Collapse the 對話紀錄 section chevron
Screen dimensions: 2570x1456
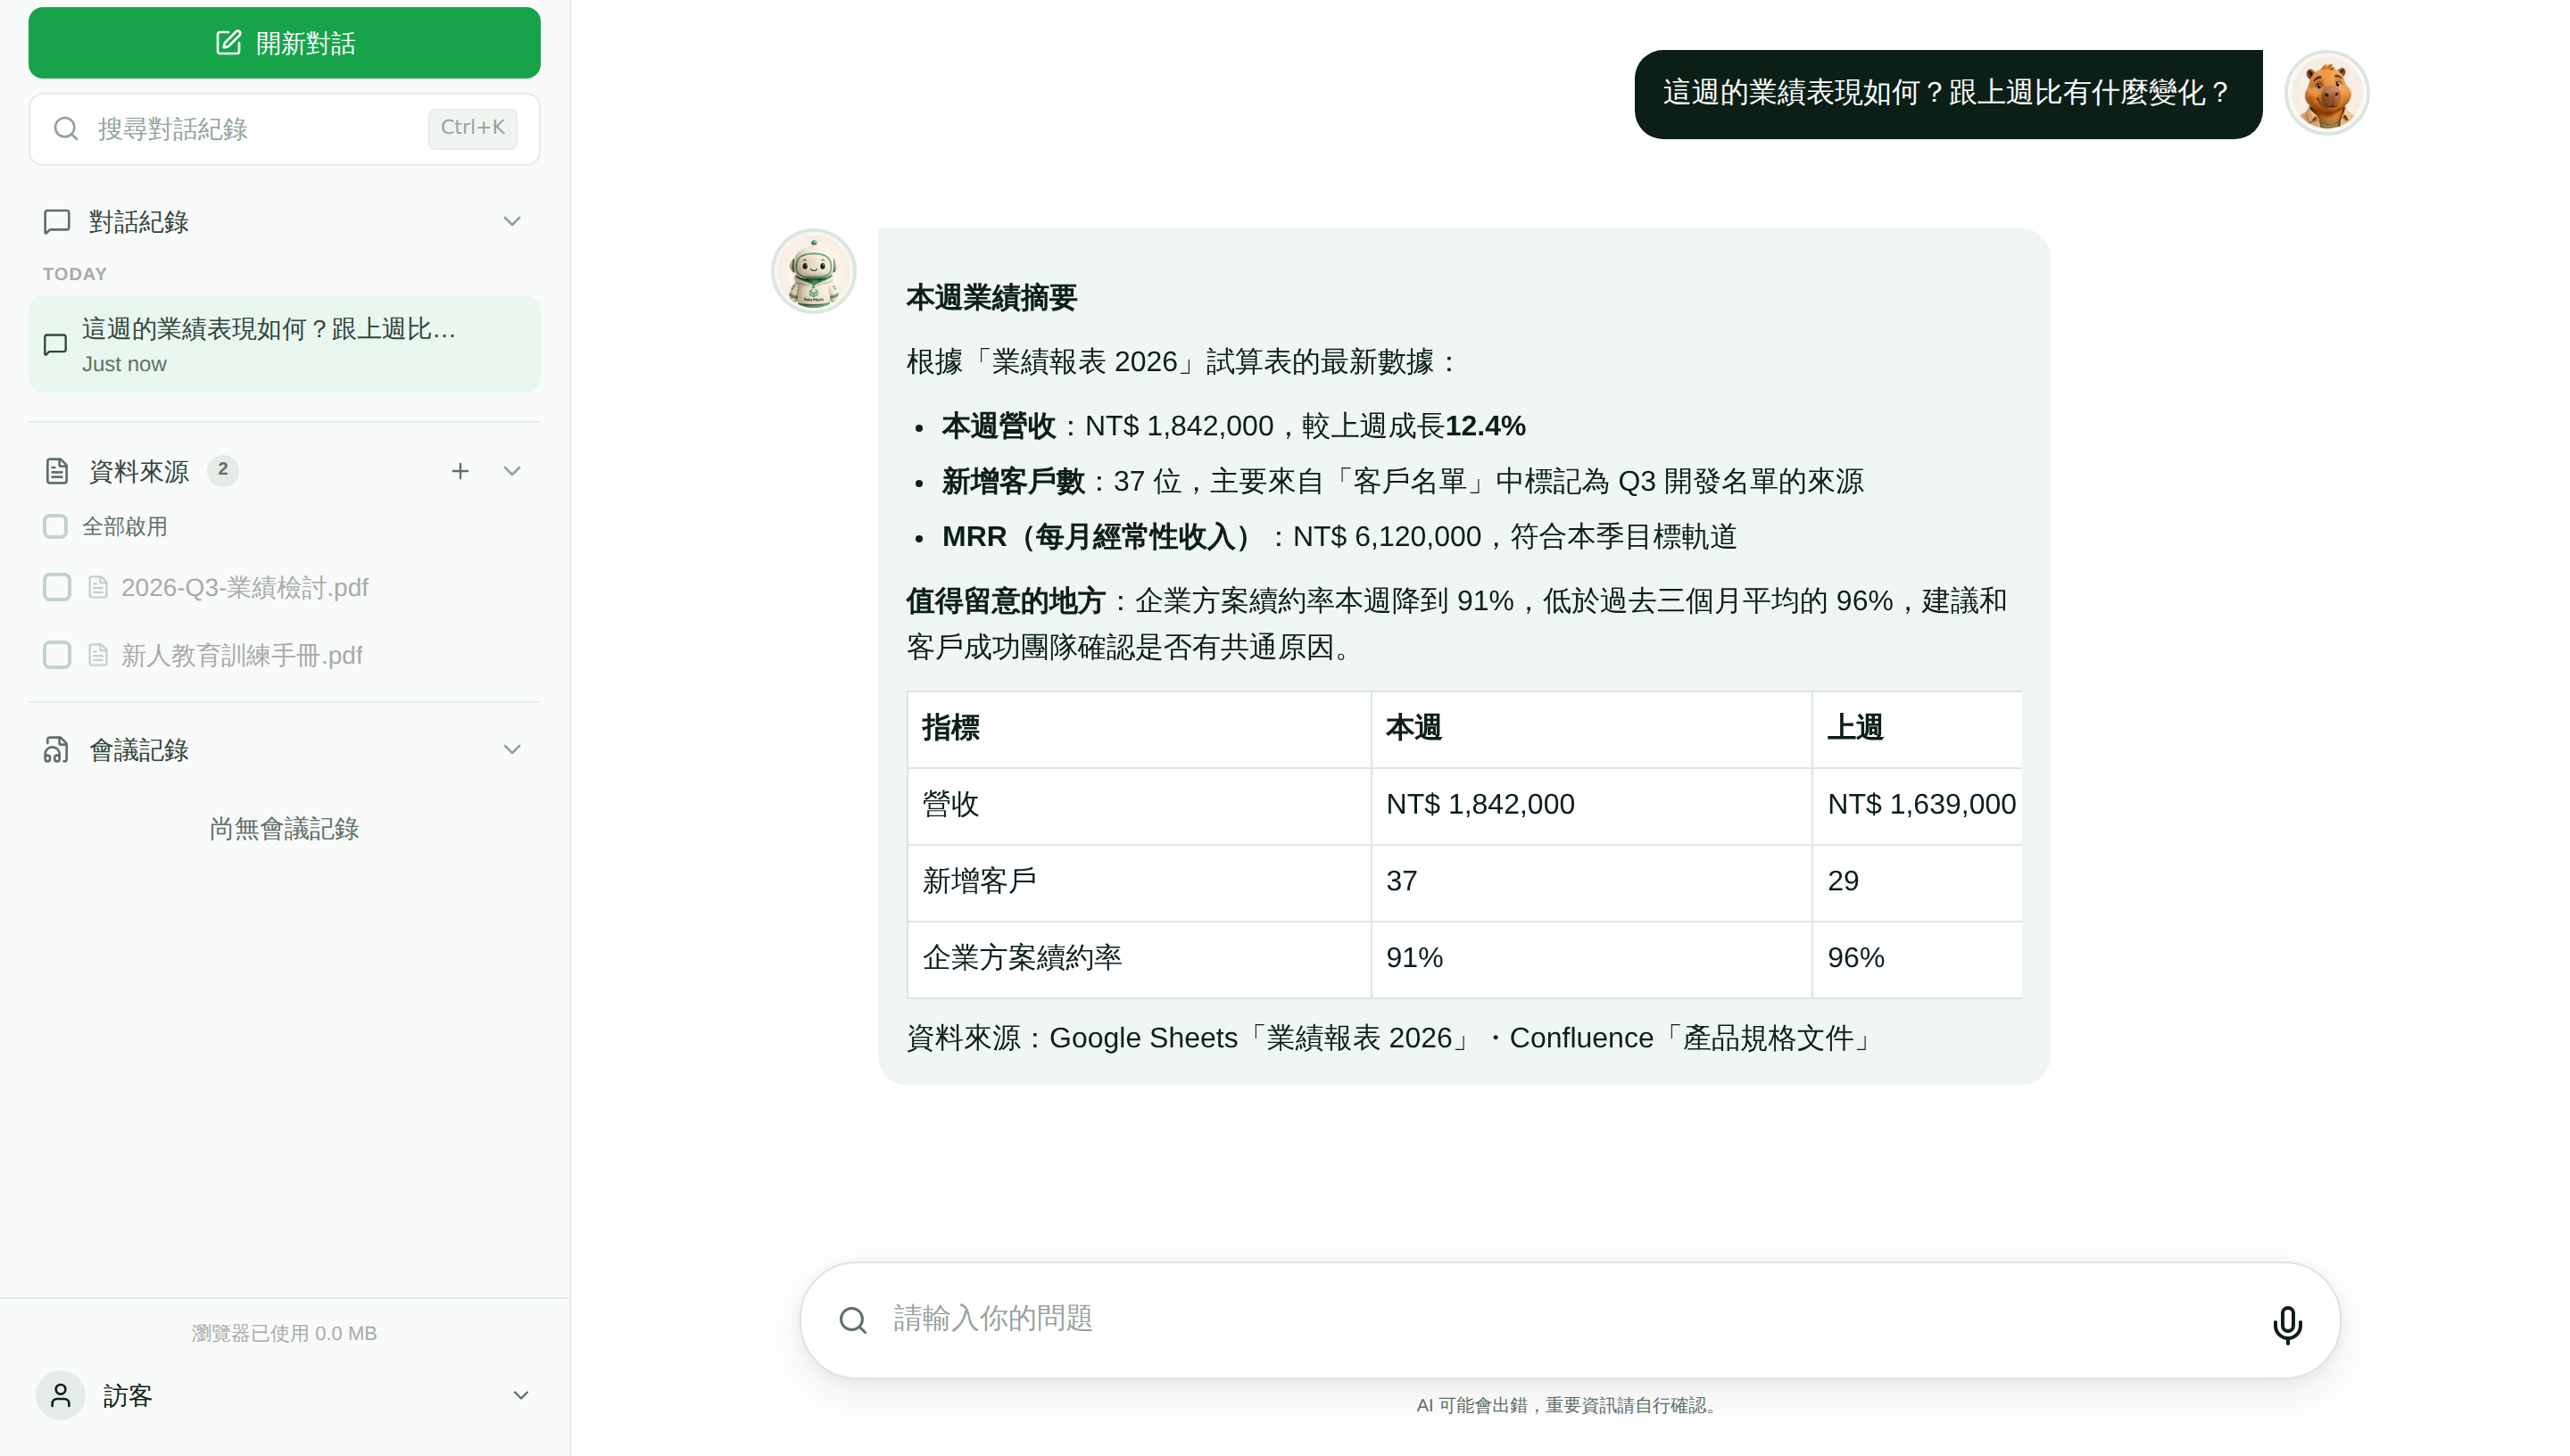click(512, 221)
